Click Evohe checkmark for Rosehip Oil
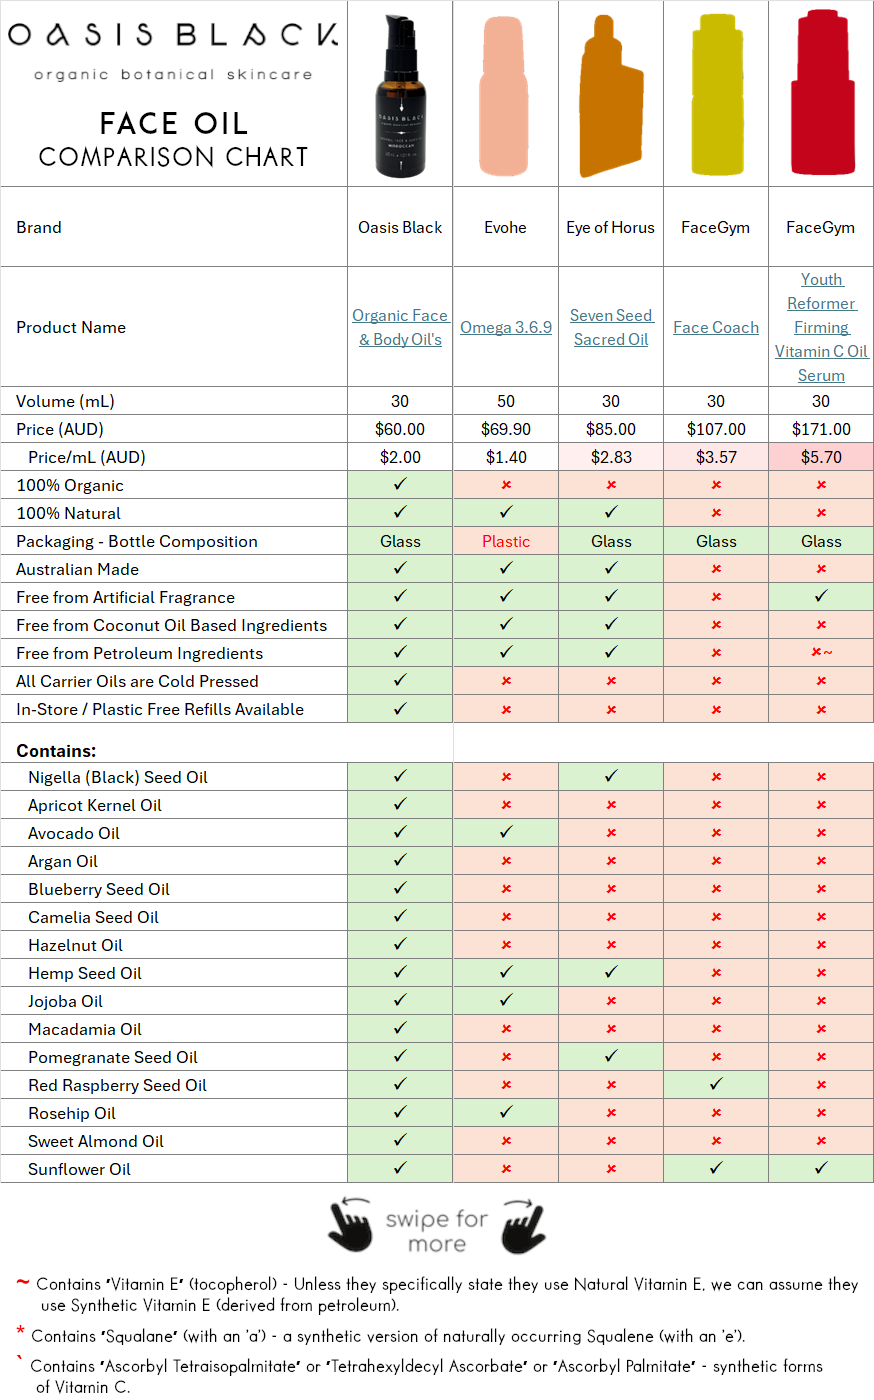 tap(506, 1112)
